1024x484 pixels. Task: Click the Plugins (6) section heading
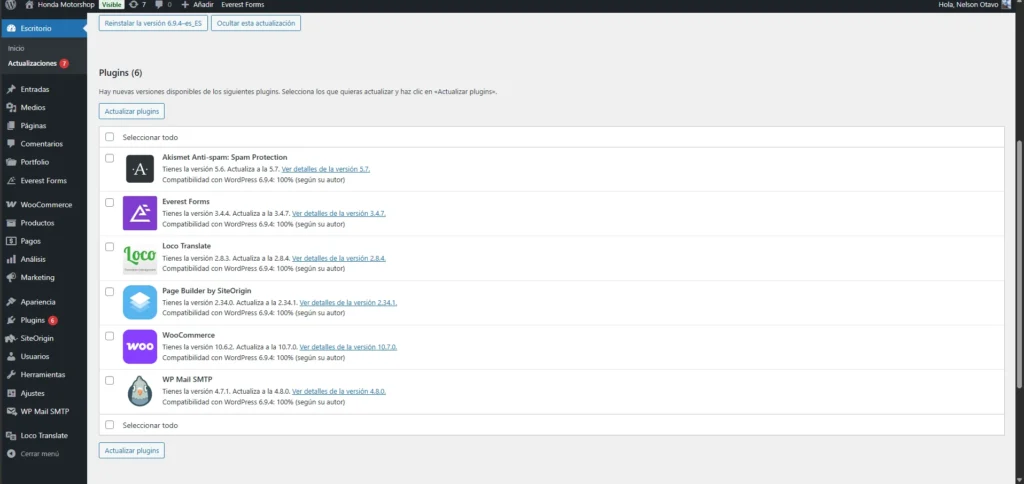[x=120, y=73]
